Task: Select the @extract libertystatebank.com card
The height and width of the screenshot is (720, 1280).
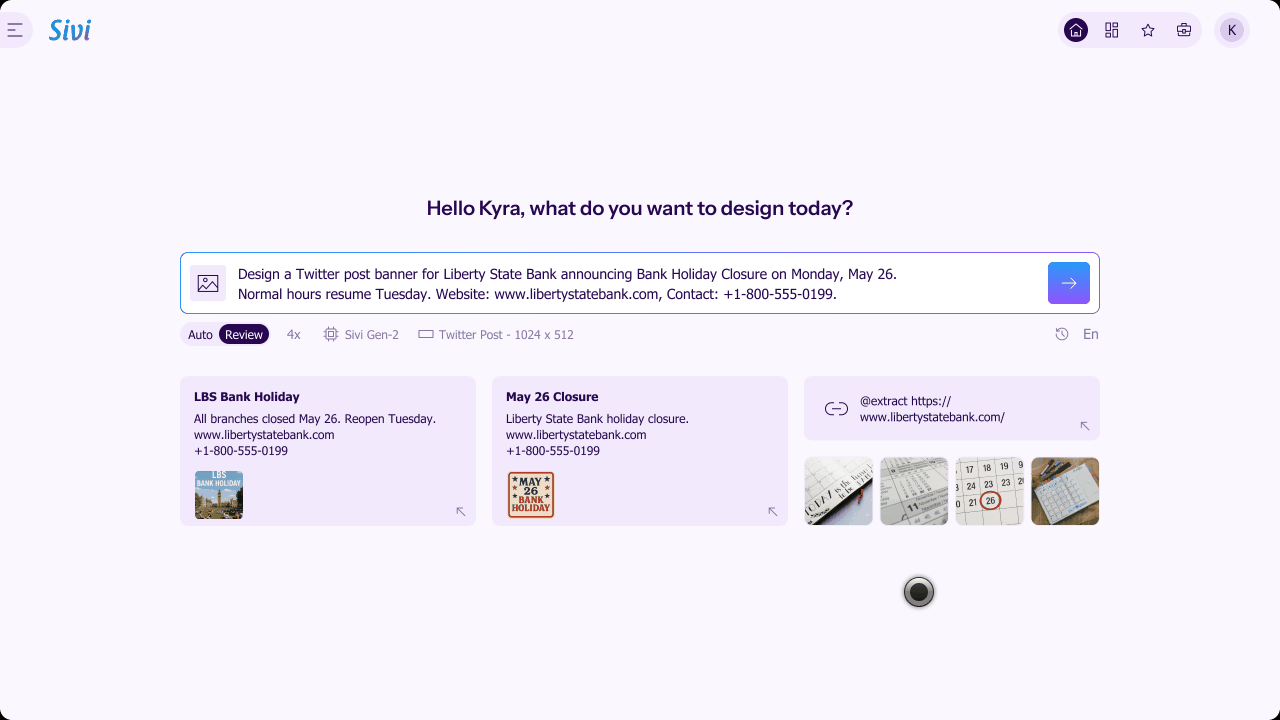Action: 952,408
